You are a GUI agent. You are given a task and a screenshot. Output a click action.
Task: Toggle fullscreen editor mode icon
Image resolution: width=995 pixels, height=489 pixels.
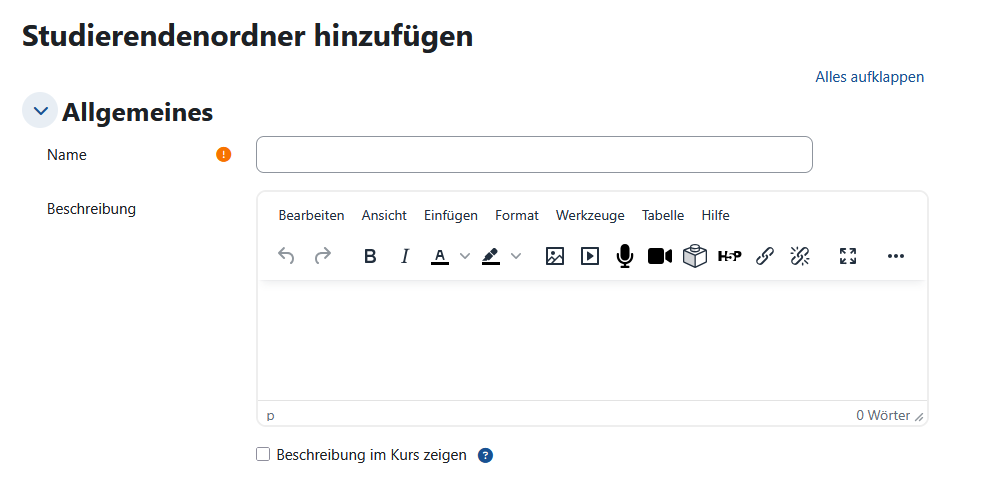pos(848,256)
